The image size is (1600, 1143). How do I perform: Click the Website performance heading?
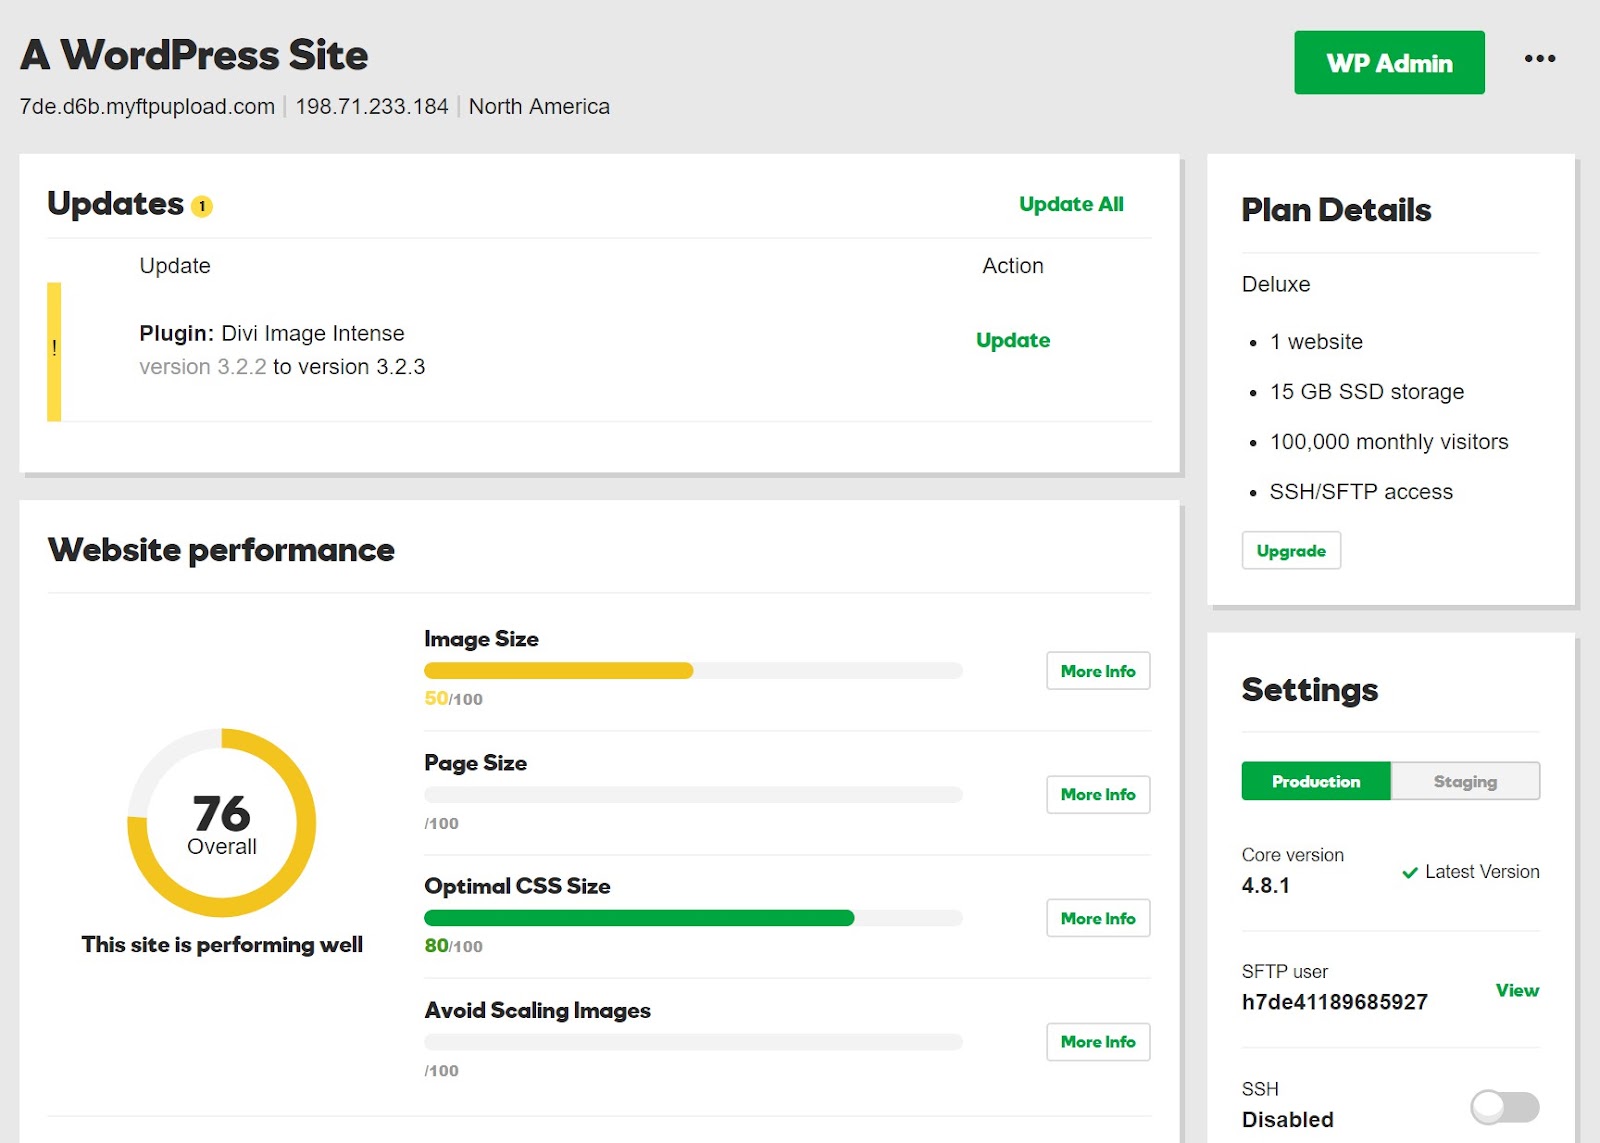(221, 550)
